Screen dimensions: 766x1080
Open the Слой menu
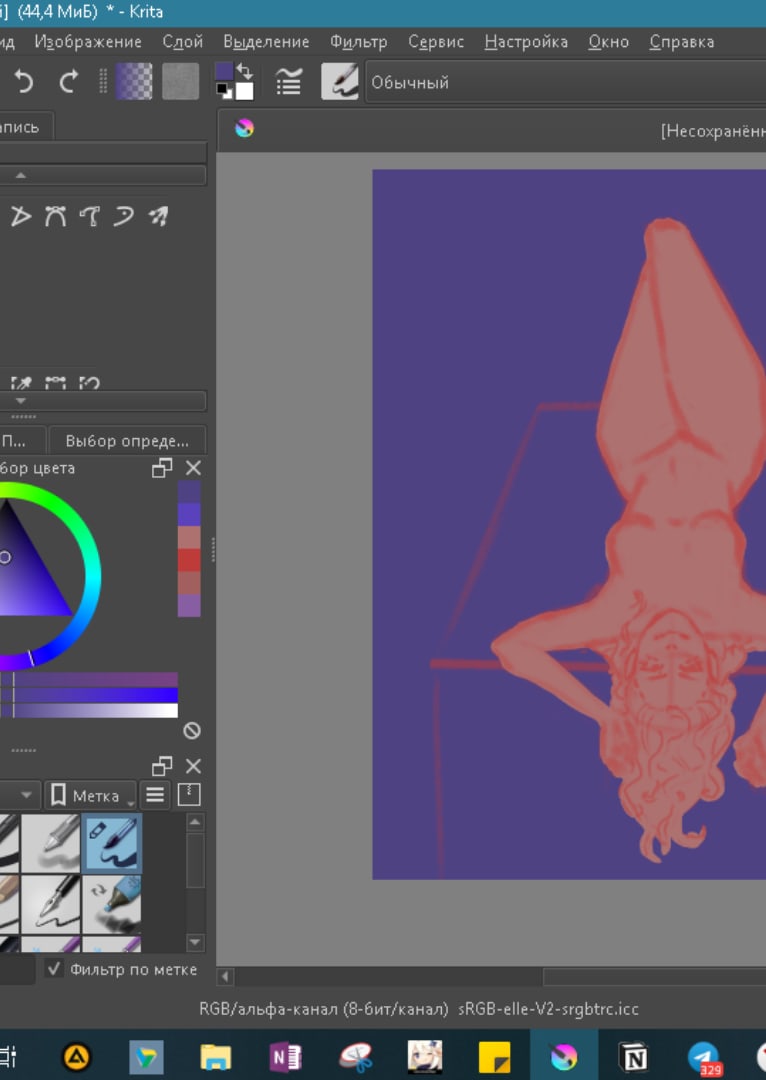183,42
